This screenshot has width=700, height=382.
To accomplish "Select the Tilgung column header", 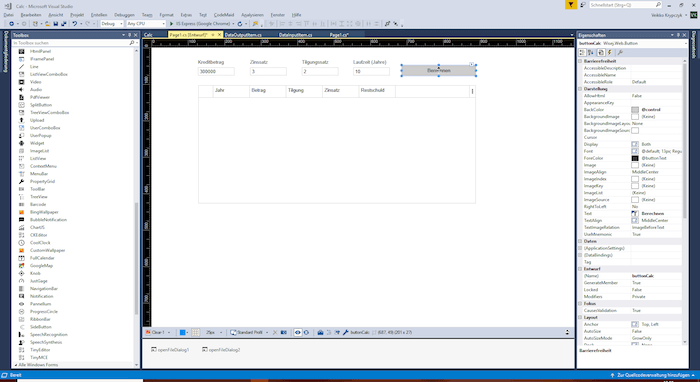I will click(304, 91).
